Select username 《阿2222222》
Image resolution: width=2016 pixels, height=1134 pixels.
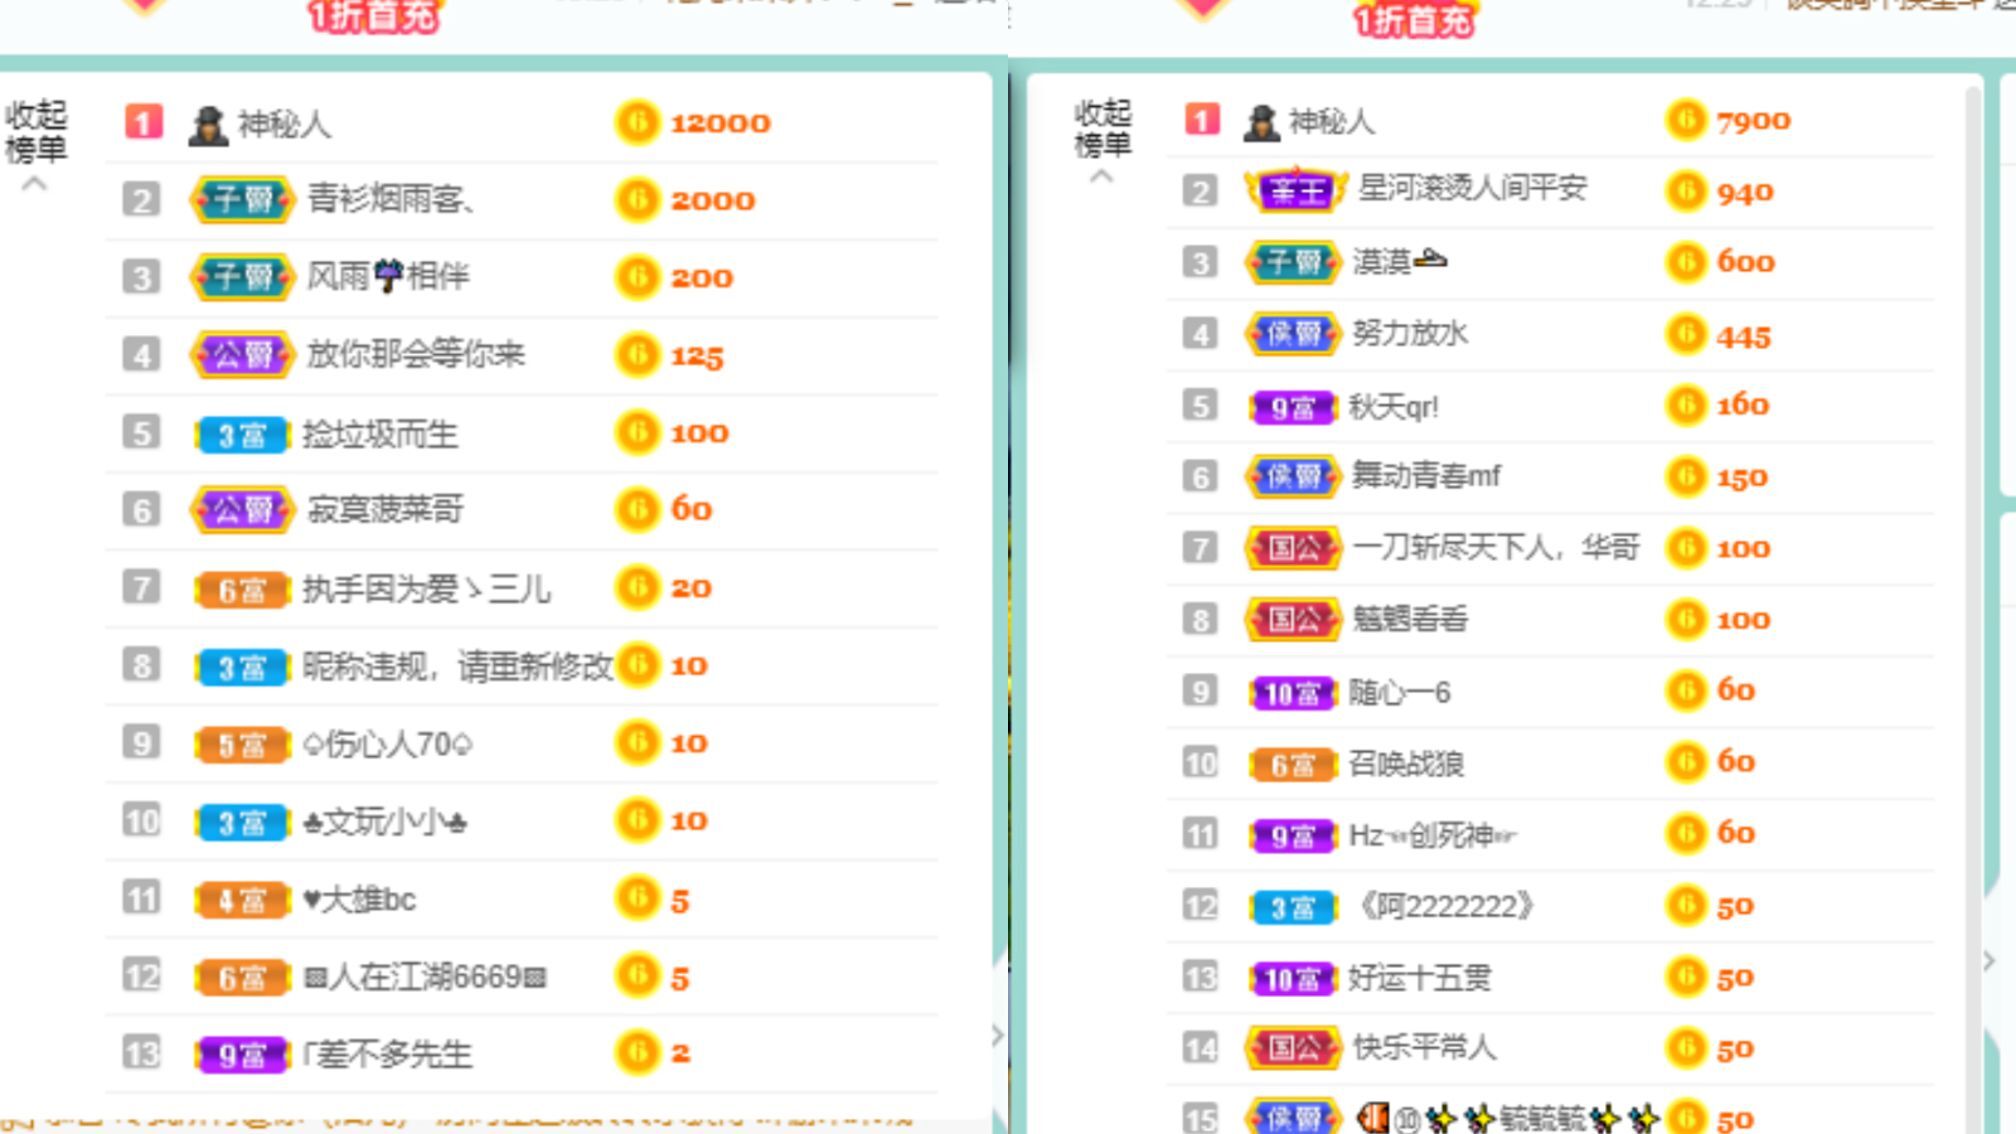(x=1445, y=907)
